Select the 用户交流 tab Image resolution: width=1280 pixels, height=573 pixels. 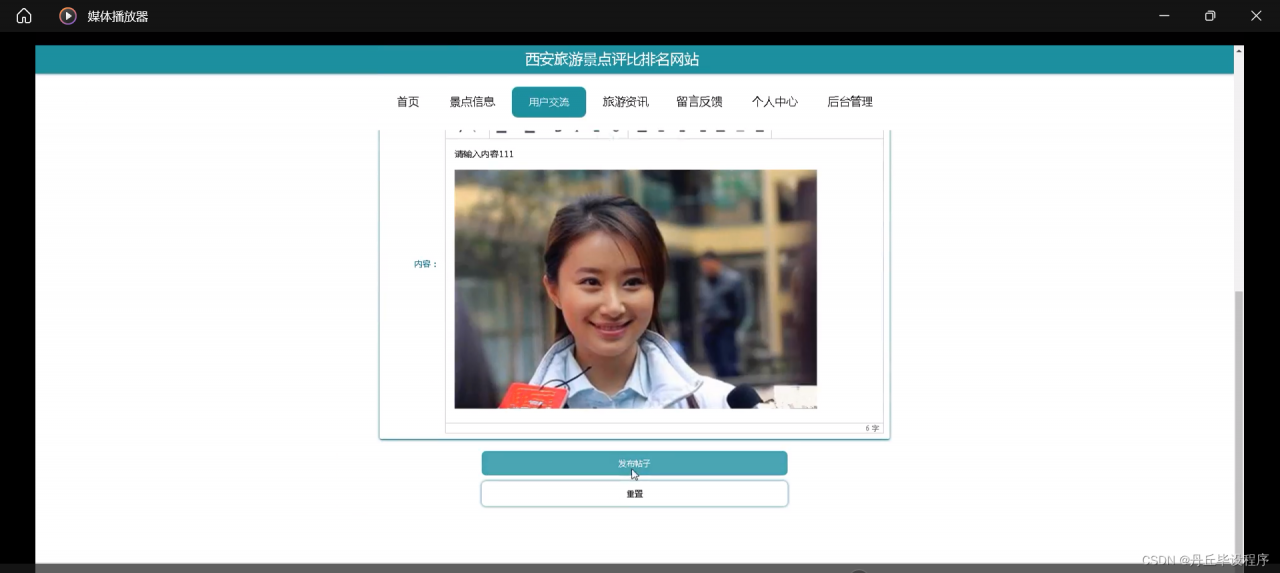pos(549,102)
